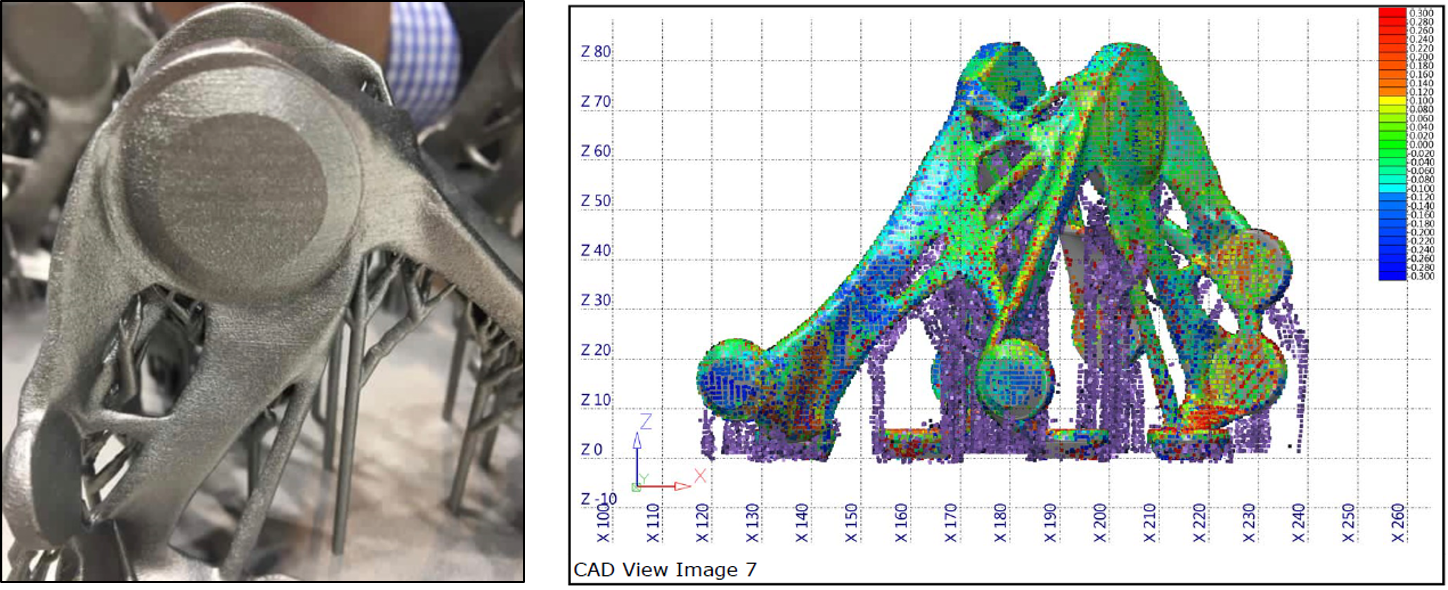Click the 'CAD View Image 7' caption
This screenshot has height=590, width=1448.
coord(665,570)
